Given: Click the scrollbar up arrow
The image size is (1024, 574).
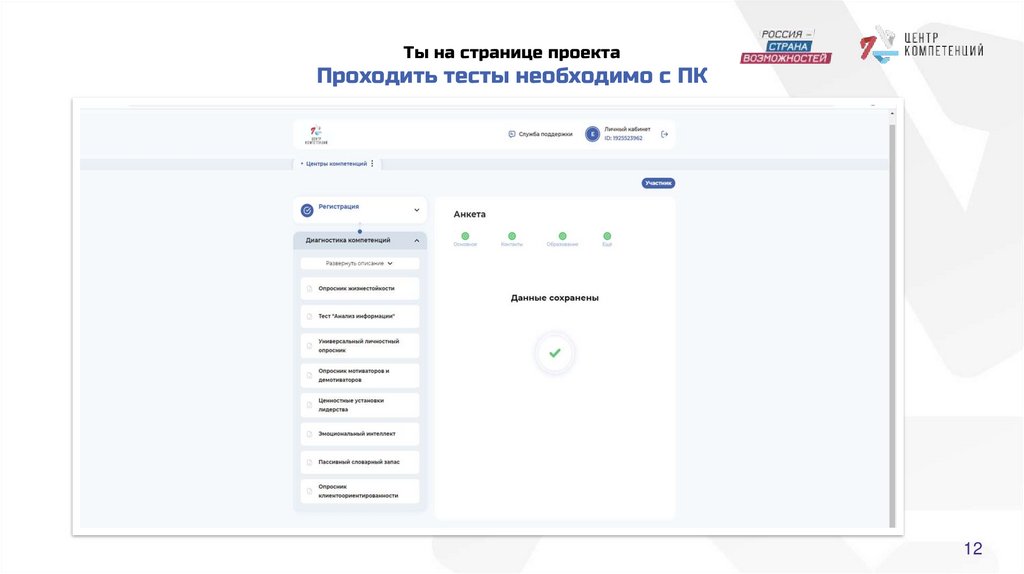Looking at the screenshot, I should coord(892,114).
